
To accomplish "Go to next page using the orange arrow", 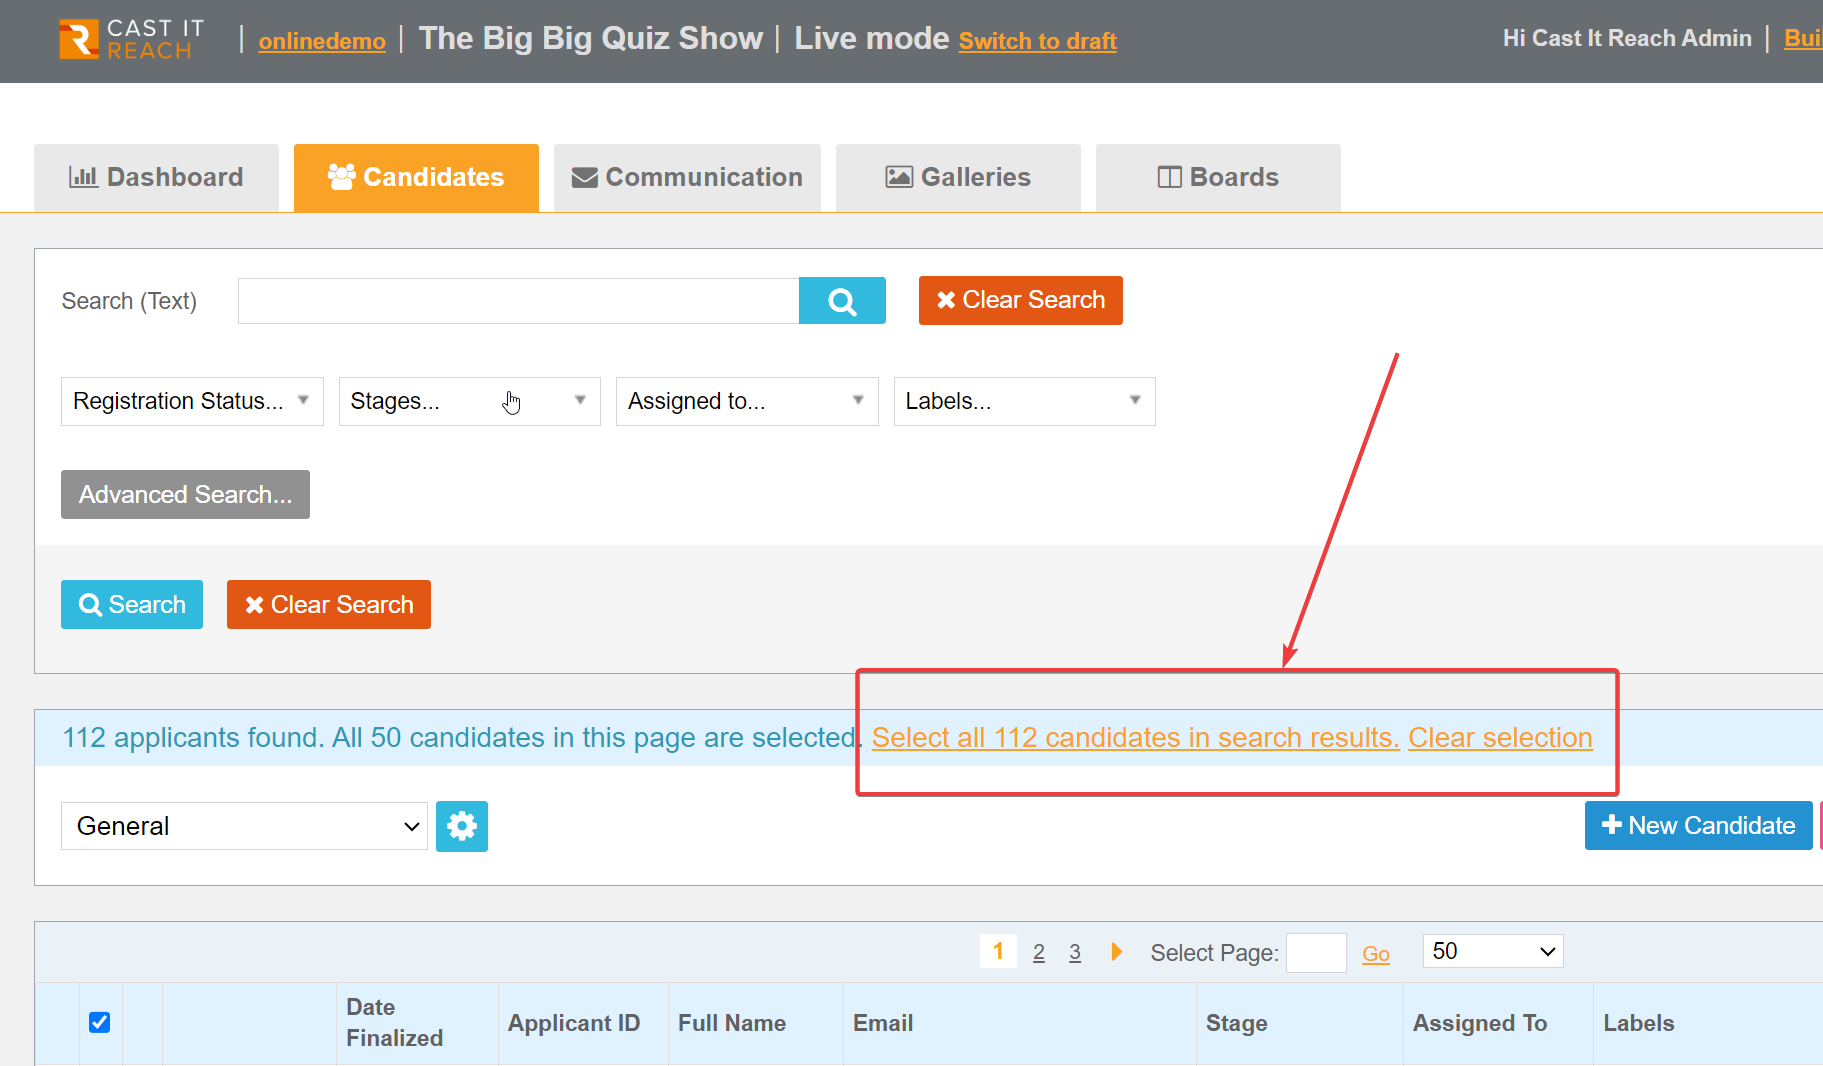I will (1116, 952).
